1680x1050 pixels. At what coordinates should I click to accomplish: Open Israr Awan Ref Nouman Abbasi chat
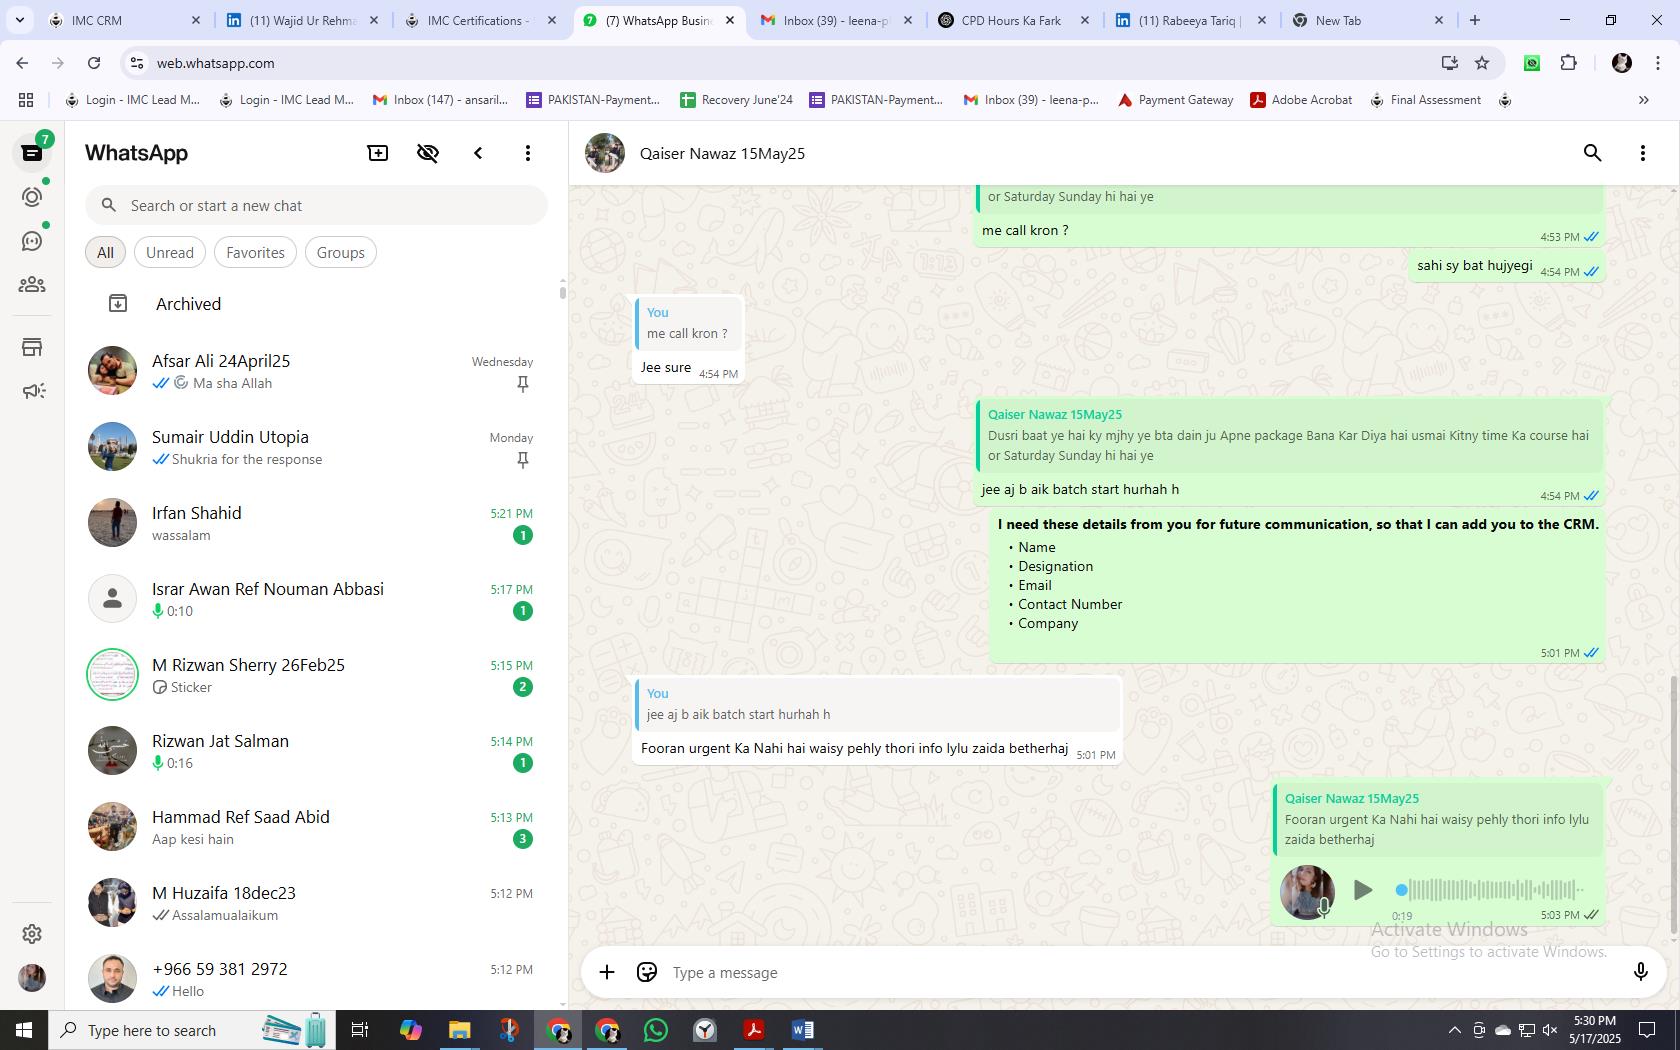316,599
